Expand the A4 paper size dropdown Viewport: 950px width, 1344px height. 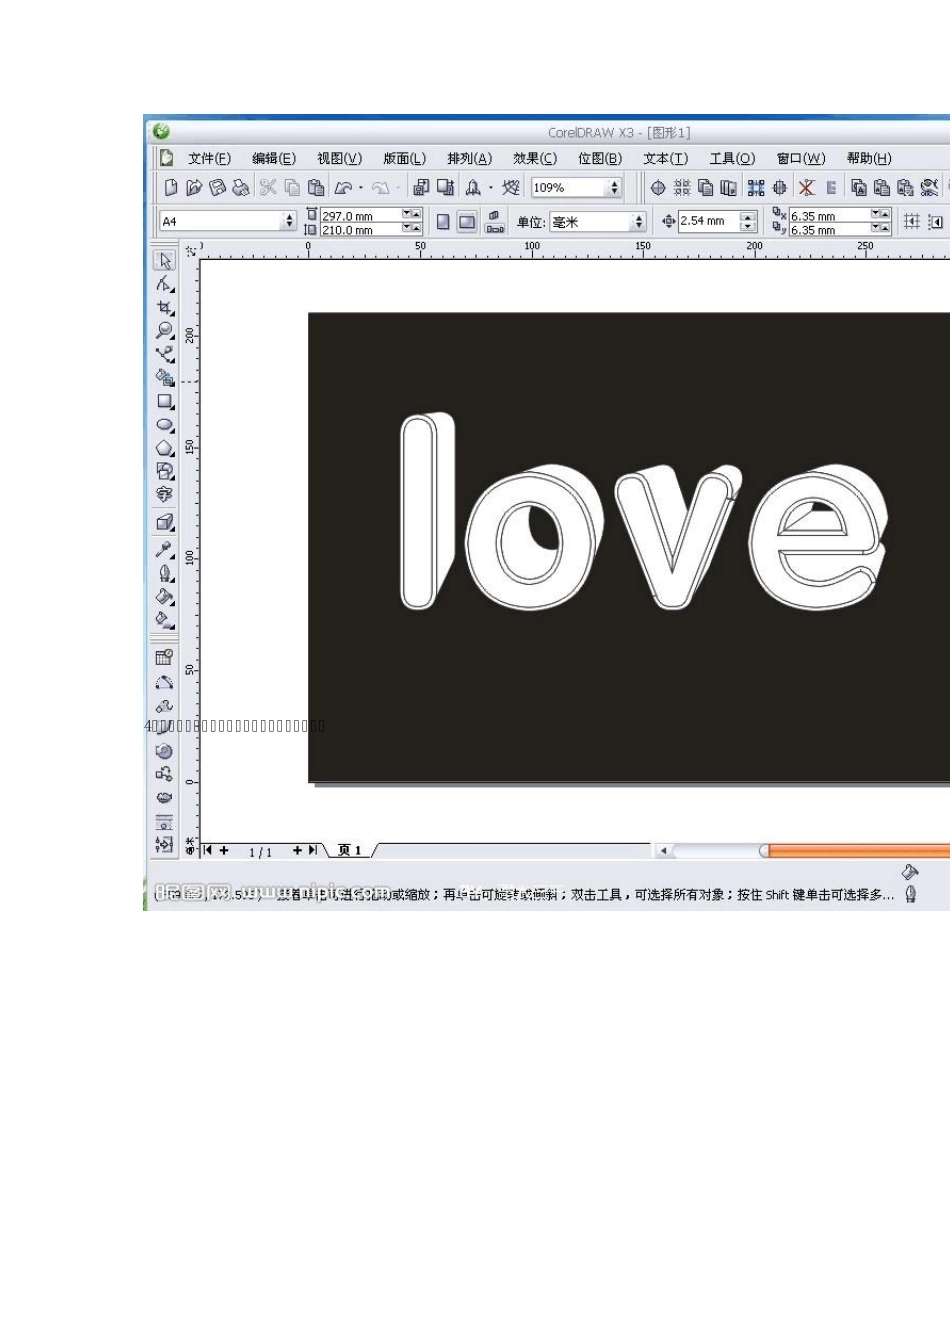[x=290, y=222]
